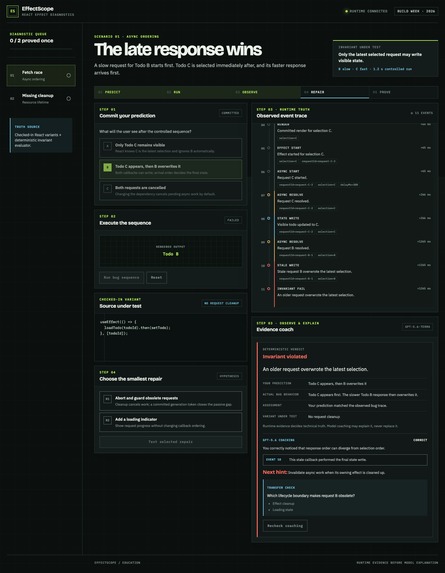Click the '0 / 2 proved once' counter
The width and height of the screenshot is (445, 573).
click(31, 41)
